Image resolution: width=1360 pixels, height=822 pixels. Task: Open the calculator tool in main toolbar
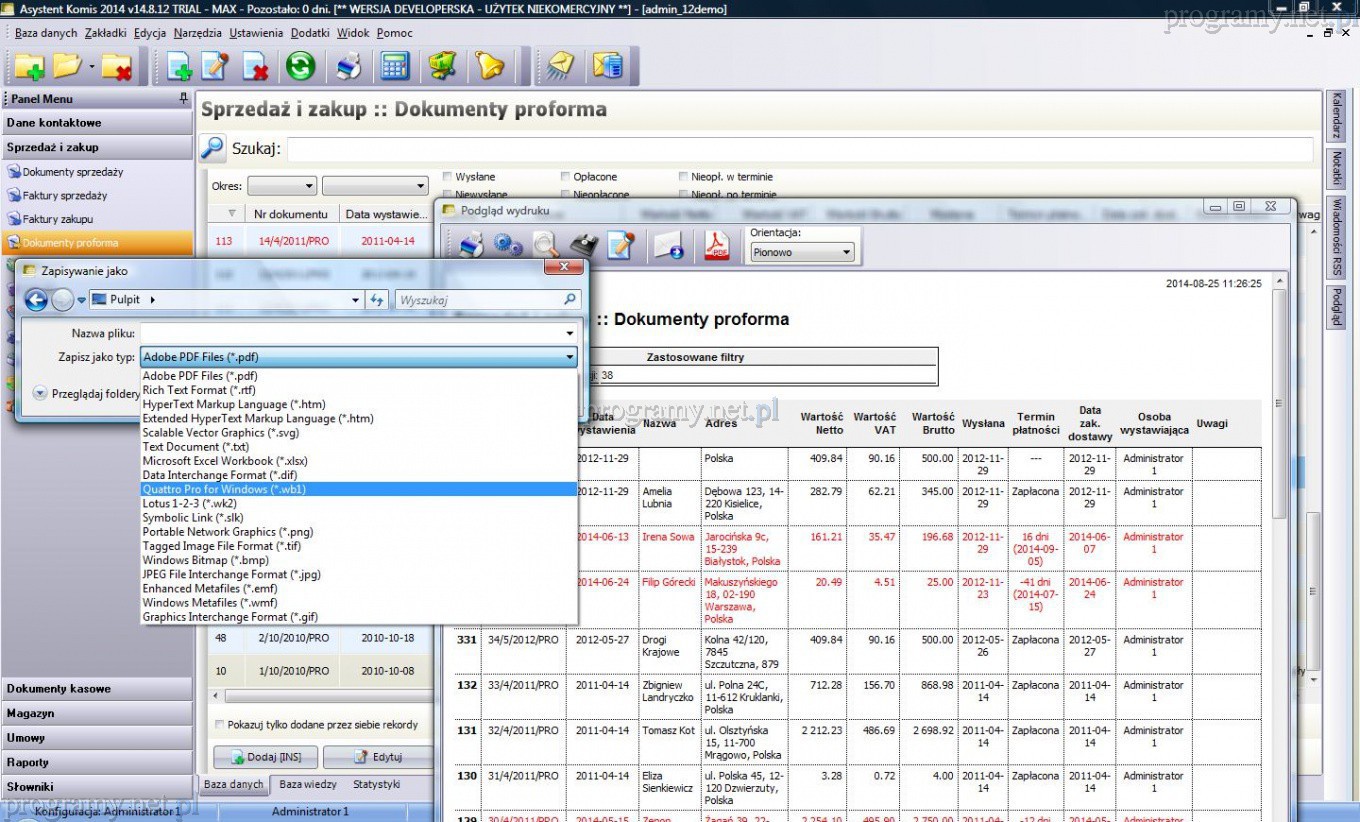[x=394, y=66]
